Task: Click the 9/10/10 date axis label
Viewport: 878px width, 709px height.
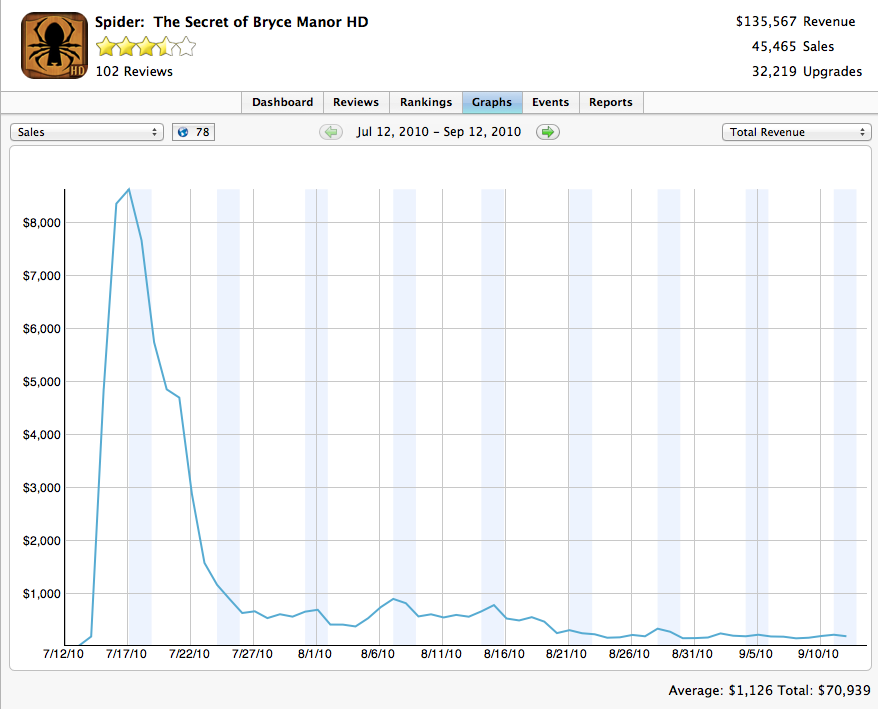Action: pyautogui.click(x=818, y=654)
